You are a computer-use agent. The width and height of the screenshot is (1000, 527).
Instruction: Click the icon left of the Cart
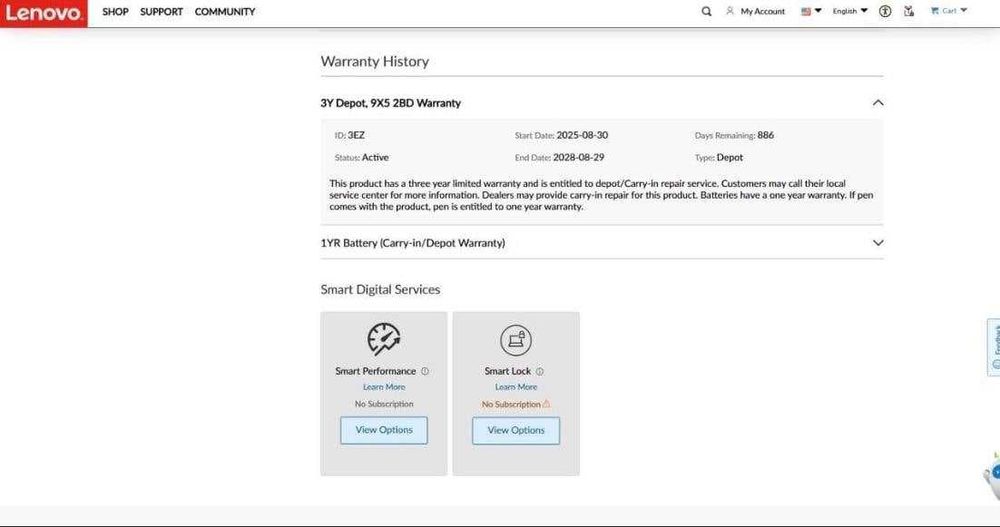pos(909,11)
